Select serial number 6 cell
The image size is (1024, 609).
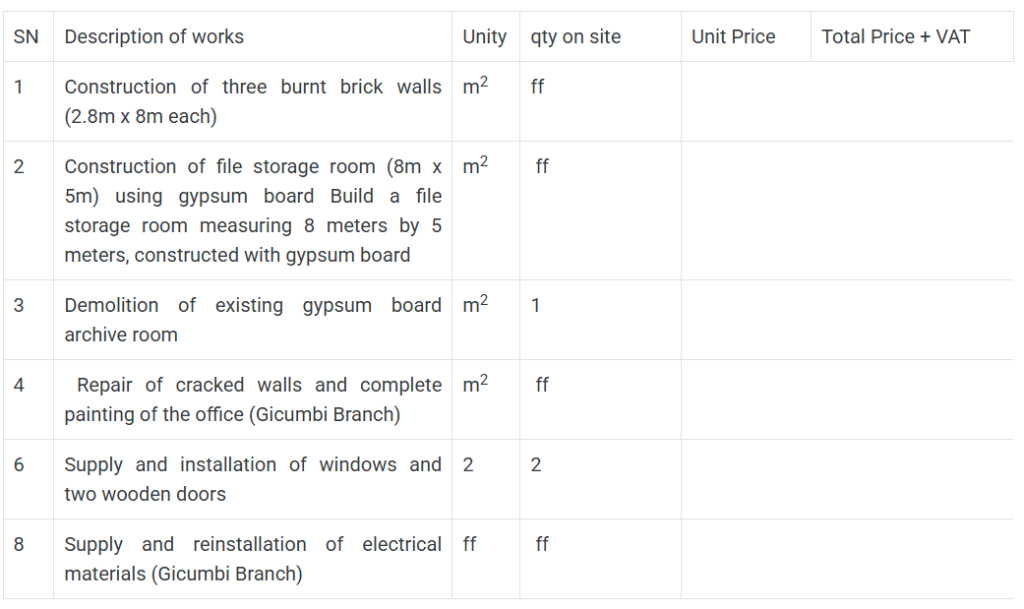click(19, 465)
